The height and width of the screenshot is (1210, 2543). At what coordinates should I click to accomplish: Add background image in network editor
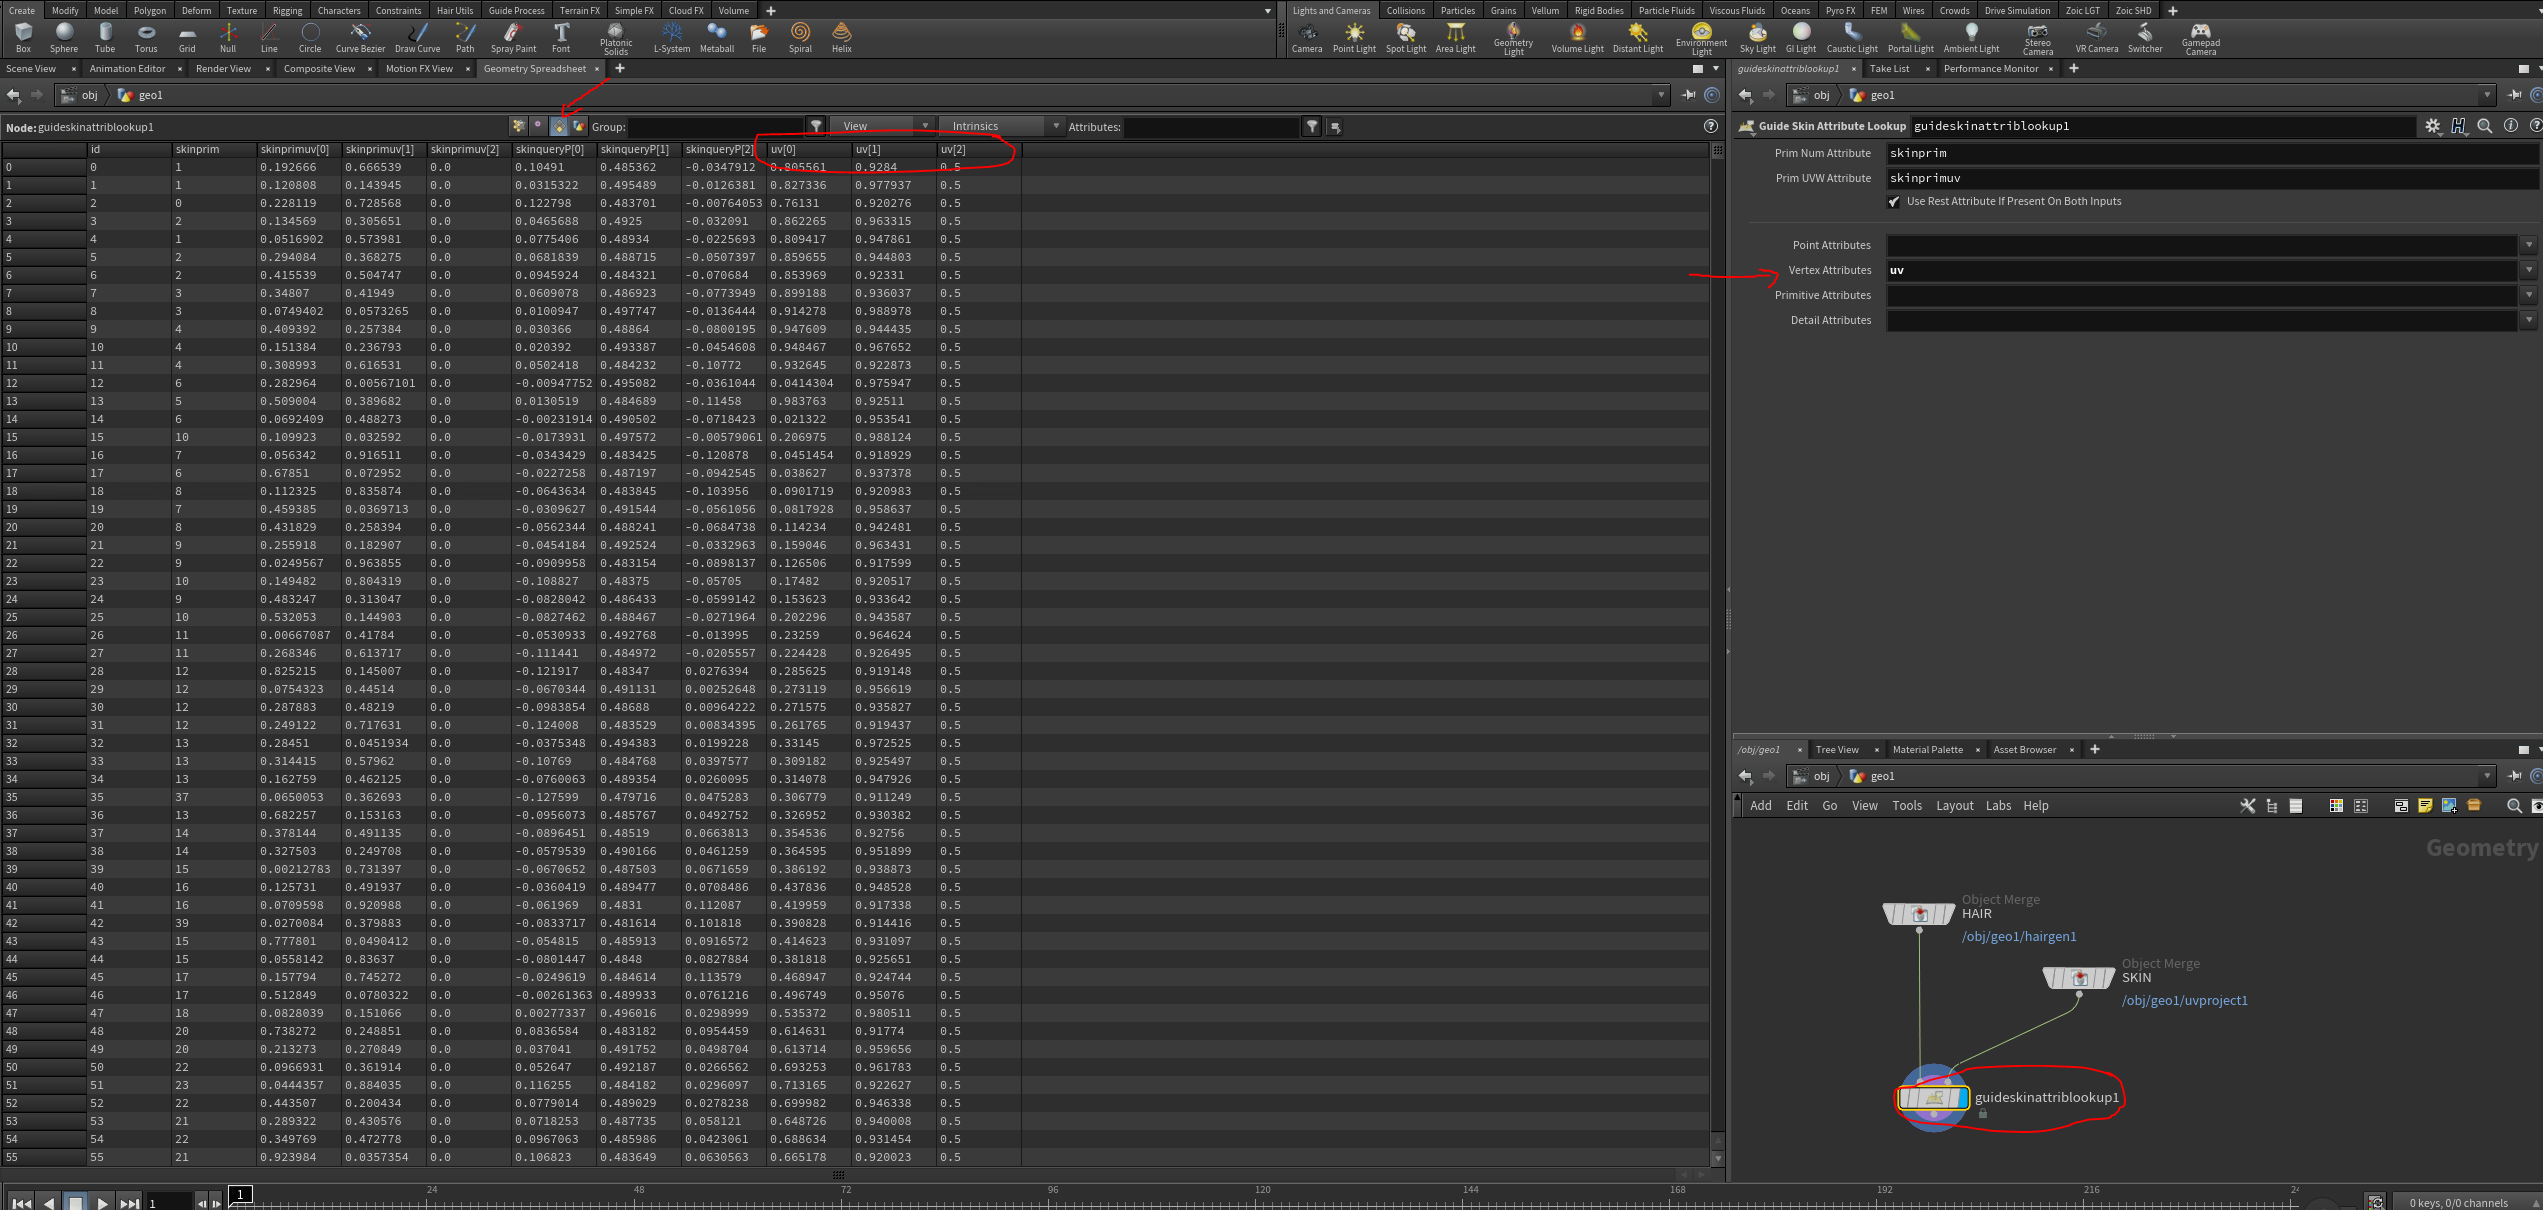[2449, 806]
